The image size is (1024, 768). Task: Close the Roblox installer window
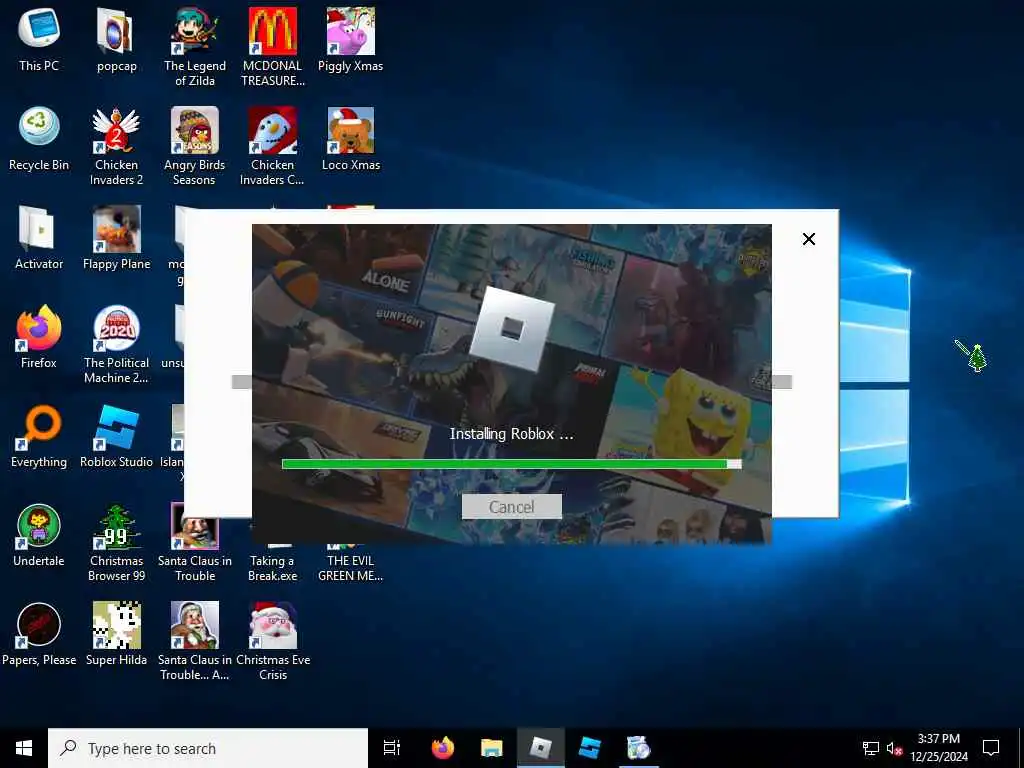click(808, 239)
